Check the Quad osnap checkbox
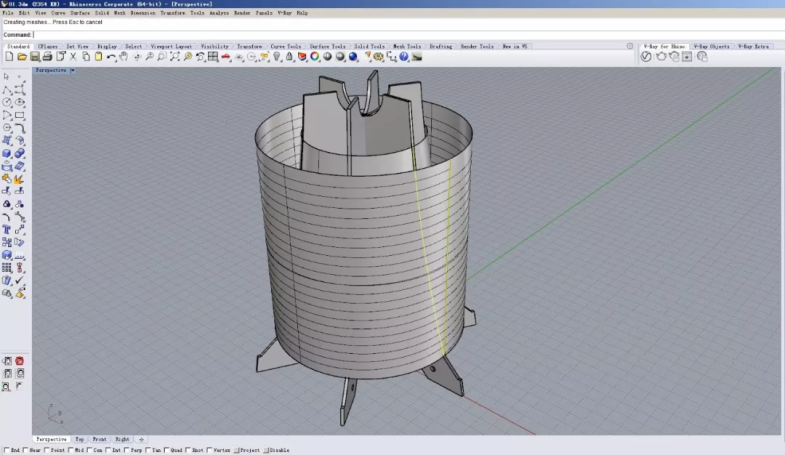Viewport: 785px width, 455px height. pyautogui.click(x=167, y=451)
